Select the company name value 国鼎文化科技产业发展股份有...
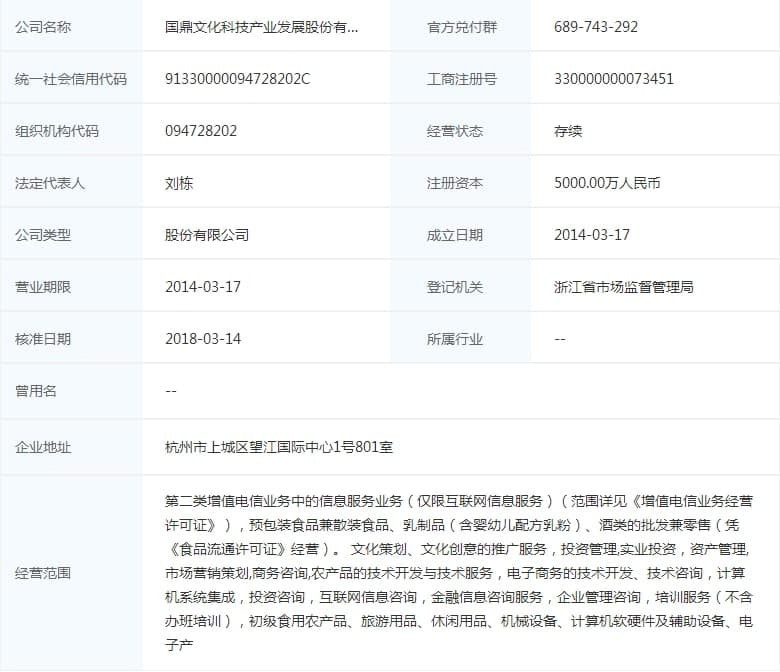 (261, 27)
